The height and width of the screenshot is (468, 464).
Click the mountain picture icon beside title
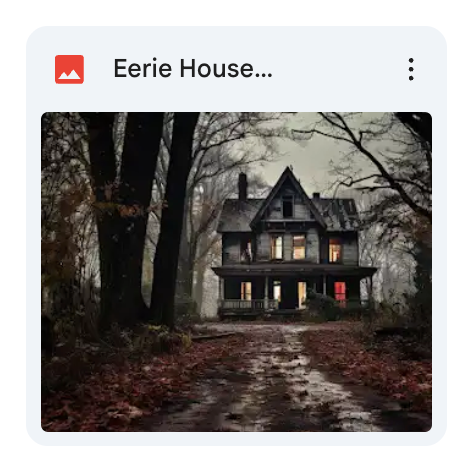69,69
